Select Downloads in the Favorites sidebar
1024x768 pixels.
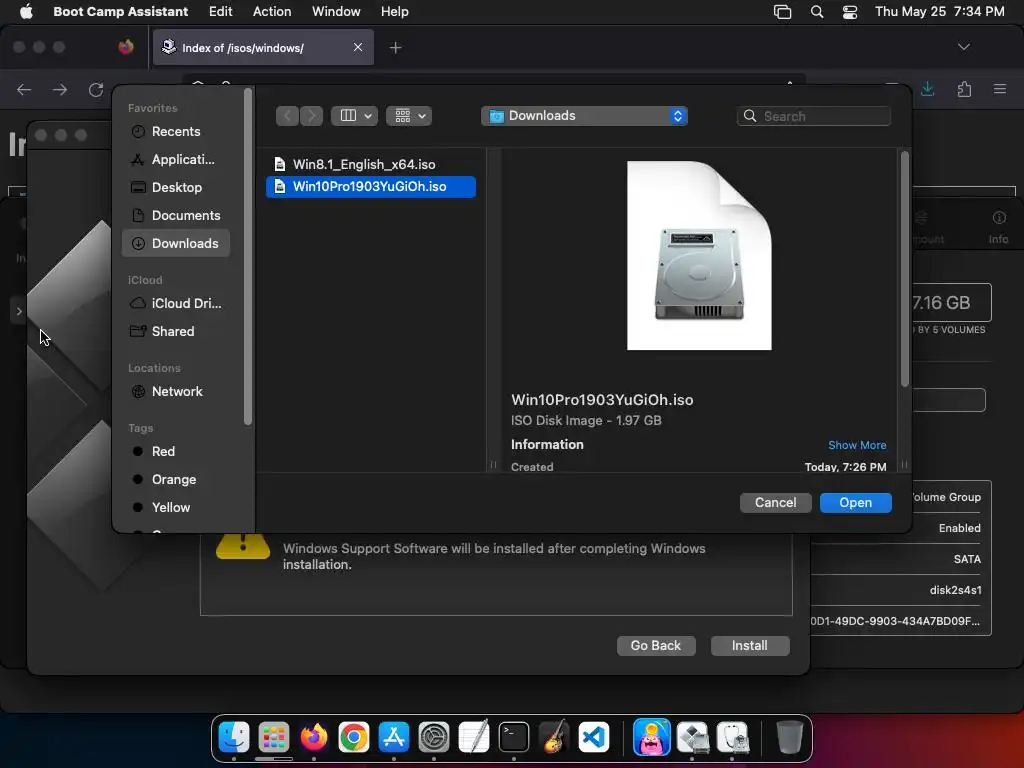(x=175, y=244)
